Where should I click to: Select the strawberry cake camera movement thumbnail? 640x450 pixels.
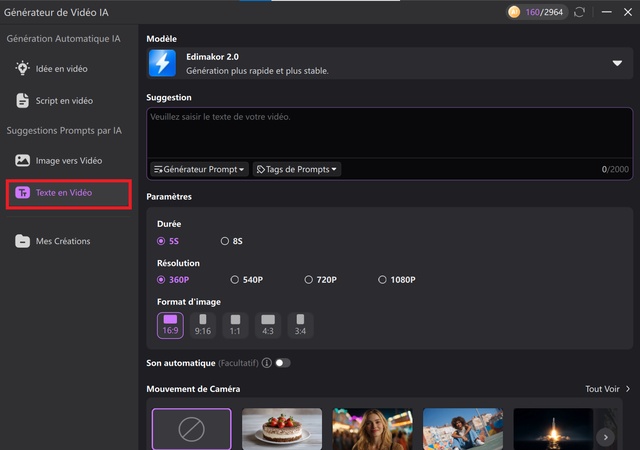point(282,428)
